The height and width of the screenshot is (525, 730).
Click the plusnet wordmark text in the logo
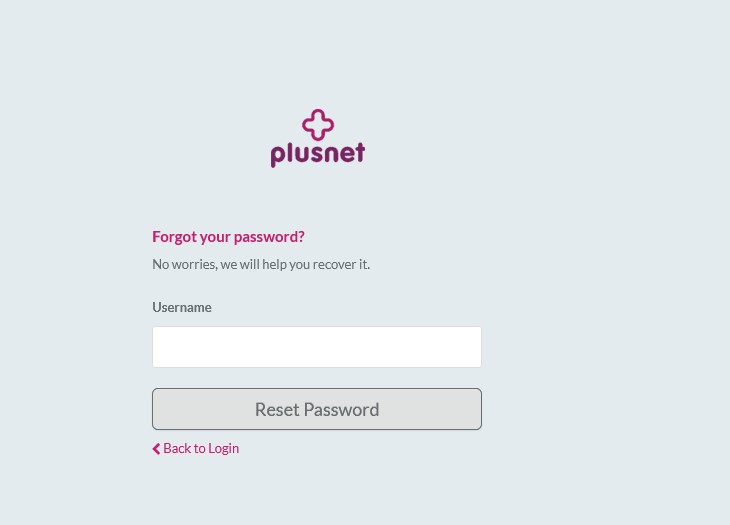(x=317, y=153)
